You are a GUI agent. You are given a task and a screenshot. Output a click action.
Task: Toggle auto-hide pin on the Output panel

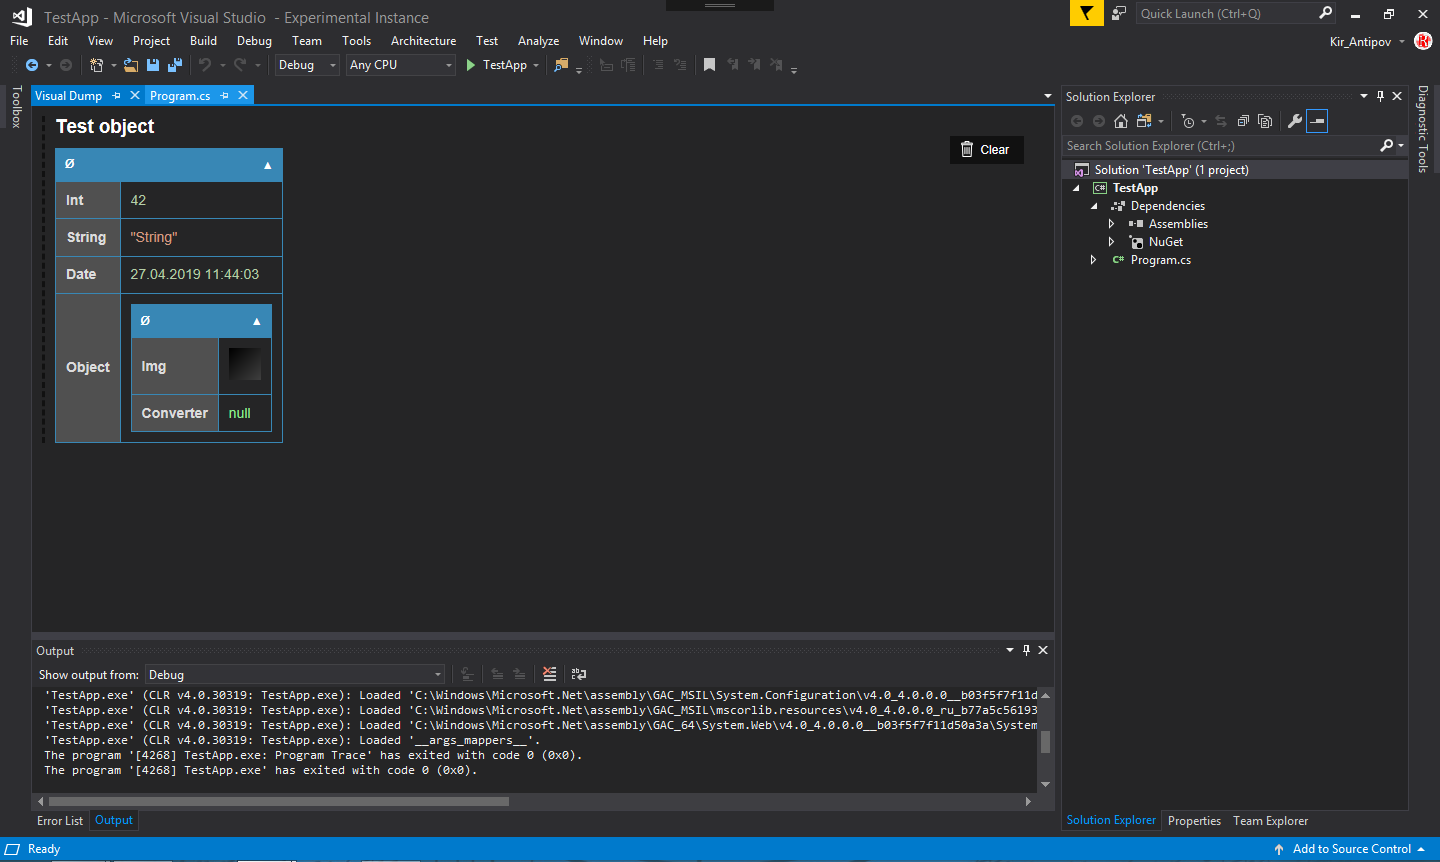click(x=1026, y=650)
